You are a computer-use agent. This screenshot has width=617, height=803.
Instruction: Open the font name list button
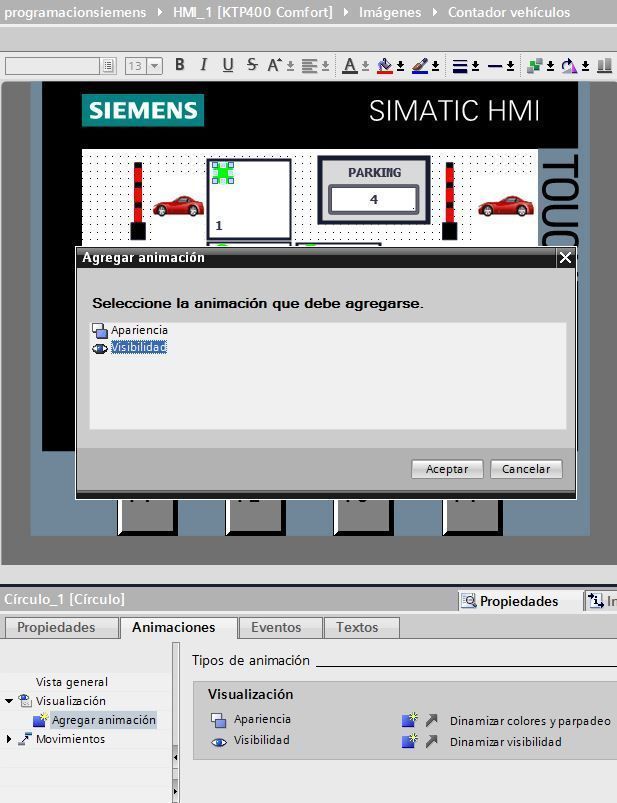108,66
